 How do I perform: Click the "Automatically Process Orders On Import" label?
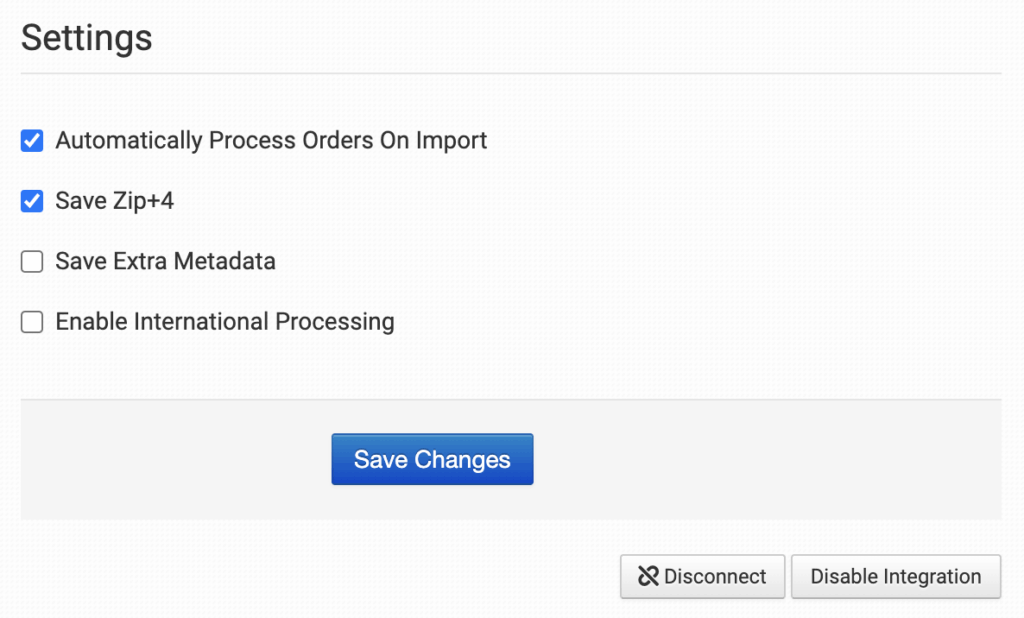(x=271, y=141)
